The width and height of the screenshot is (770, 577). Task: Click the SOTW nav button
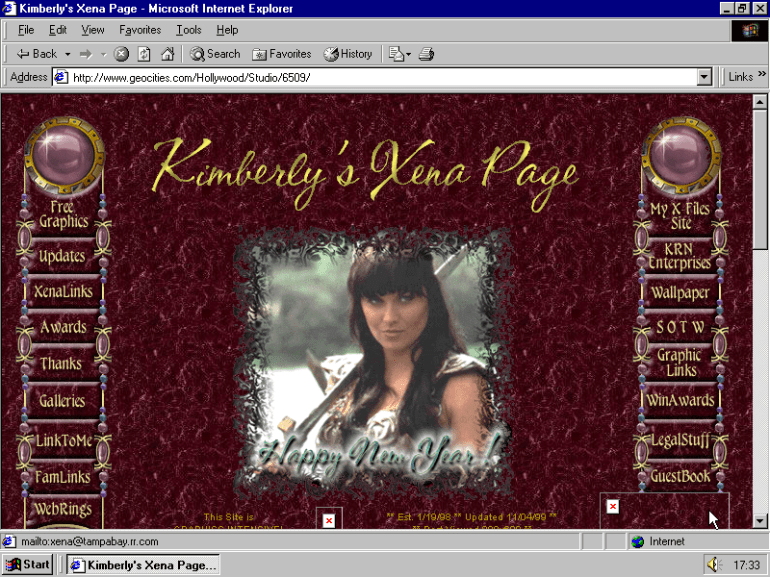(x=680, y=327)
